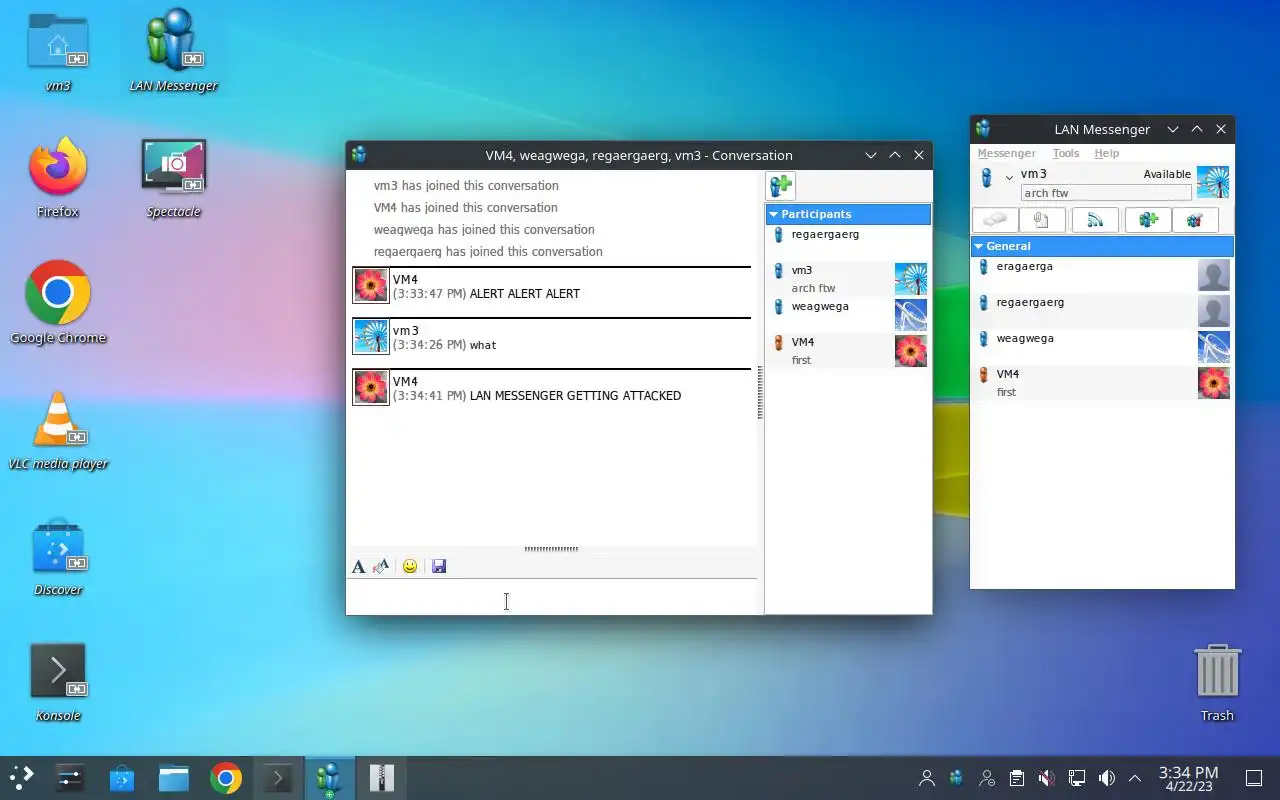Open the font chooser in chat toolbar
Screen dimensions: 1280x800
pyautogui.click(x=359, y=567)
